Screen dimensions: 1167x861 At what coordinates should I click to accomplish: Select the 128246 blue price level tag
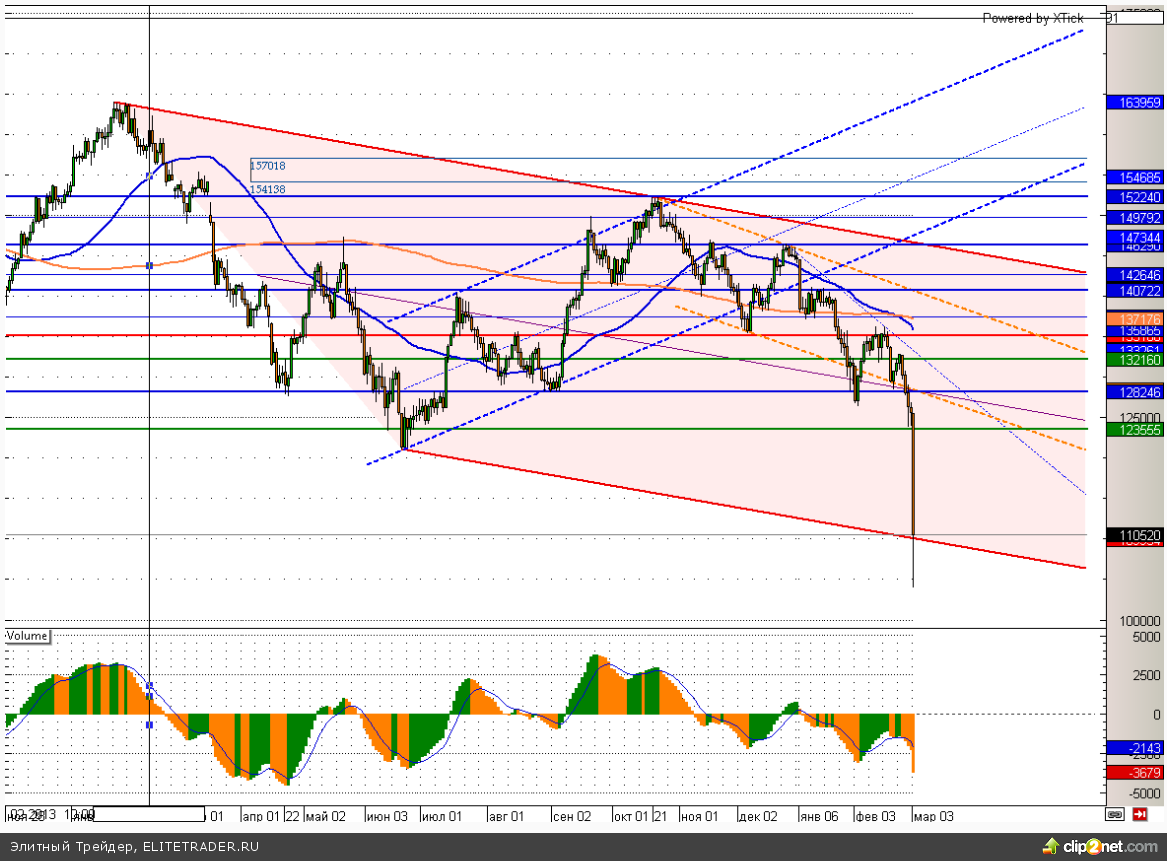[x=1134, y=393]
